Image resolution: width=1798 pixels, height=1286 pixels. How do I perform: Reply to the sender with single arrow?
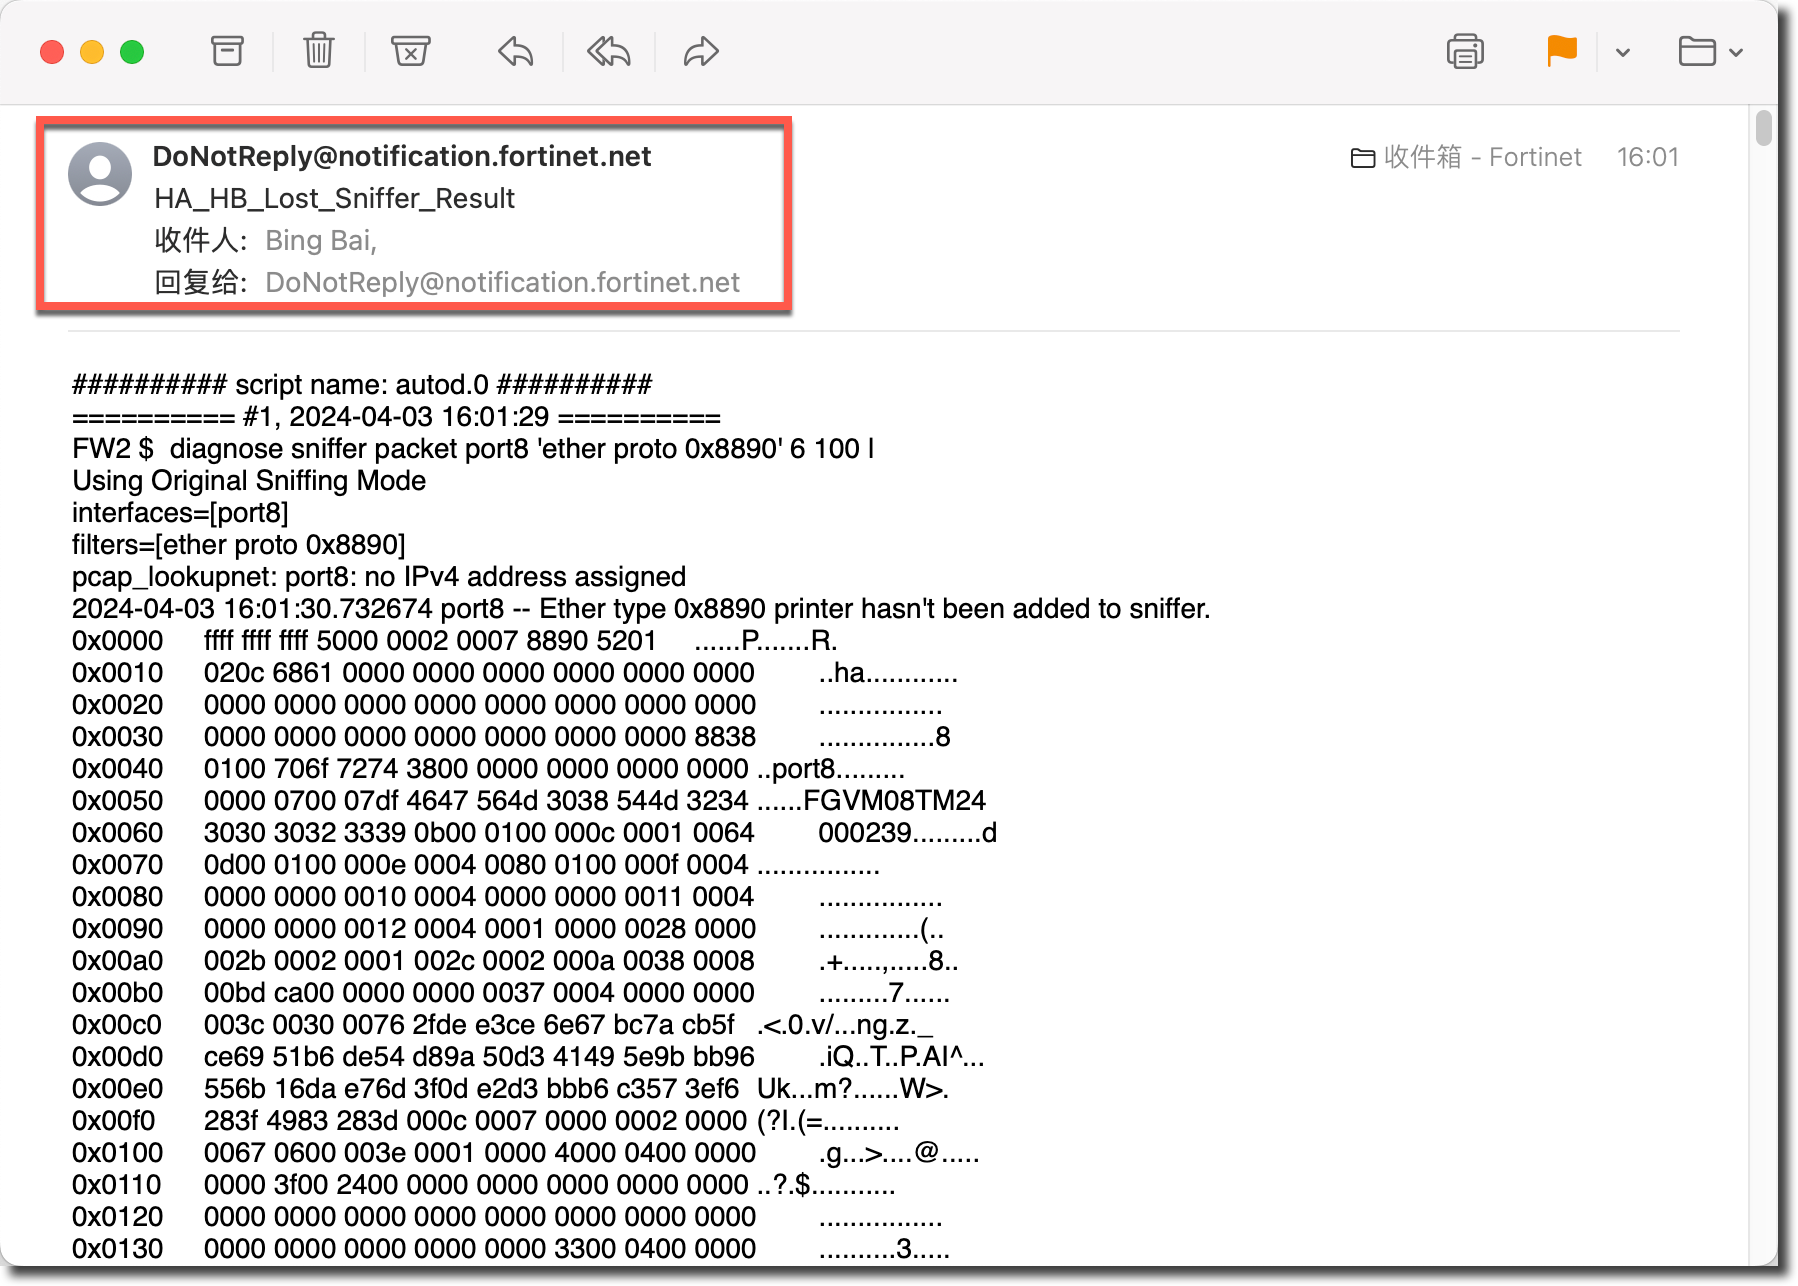pos(516,51)
